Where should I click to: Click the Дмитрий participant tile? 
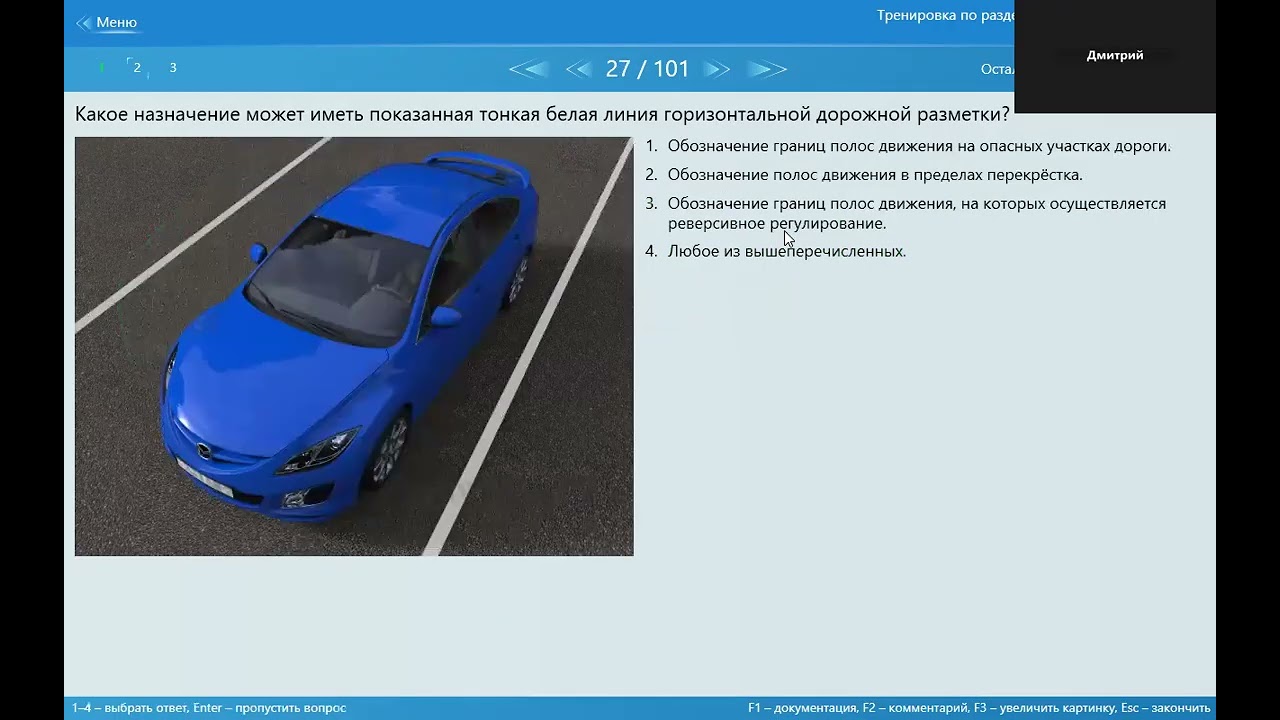[1115, 56]
